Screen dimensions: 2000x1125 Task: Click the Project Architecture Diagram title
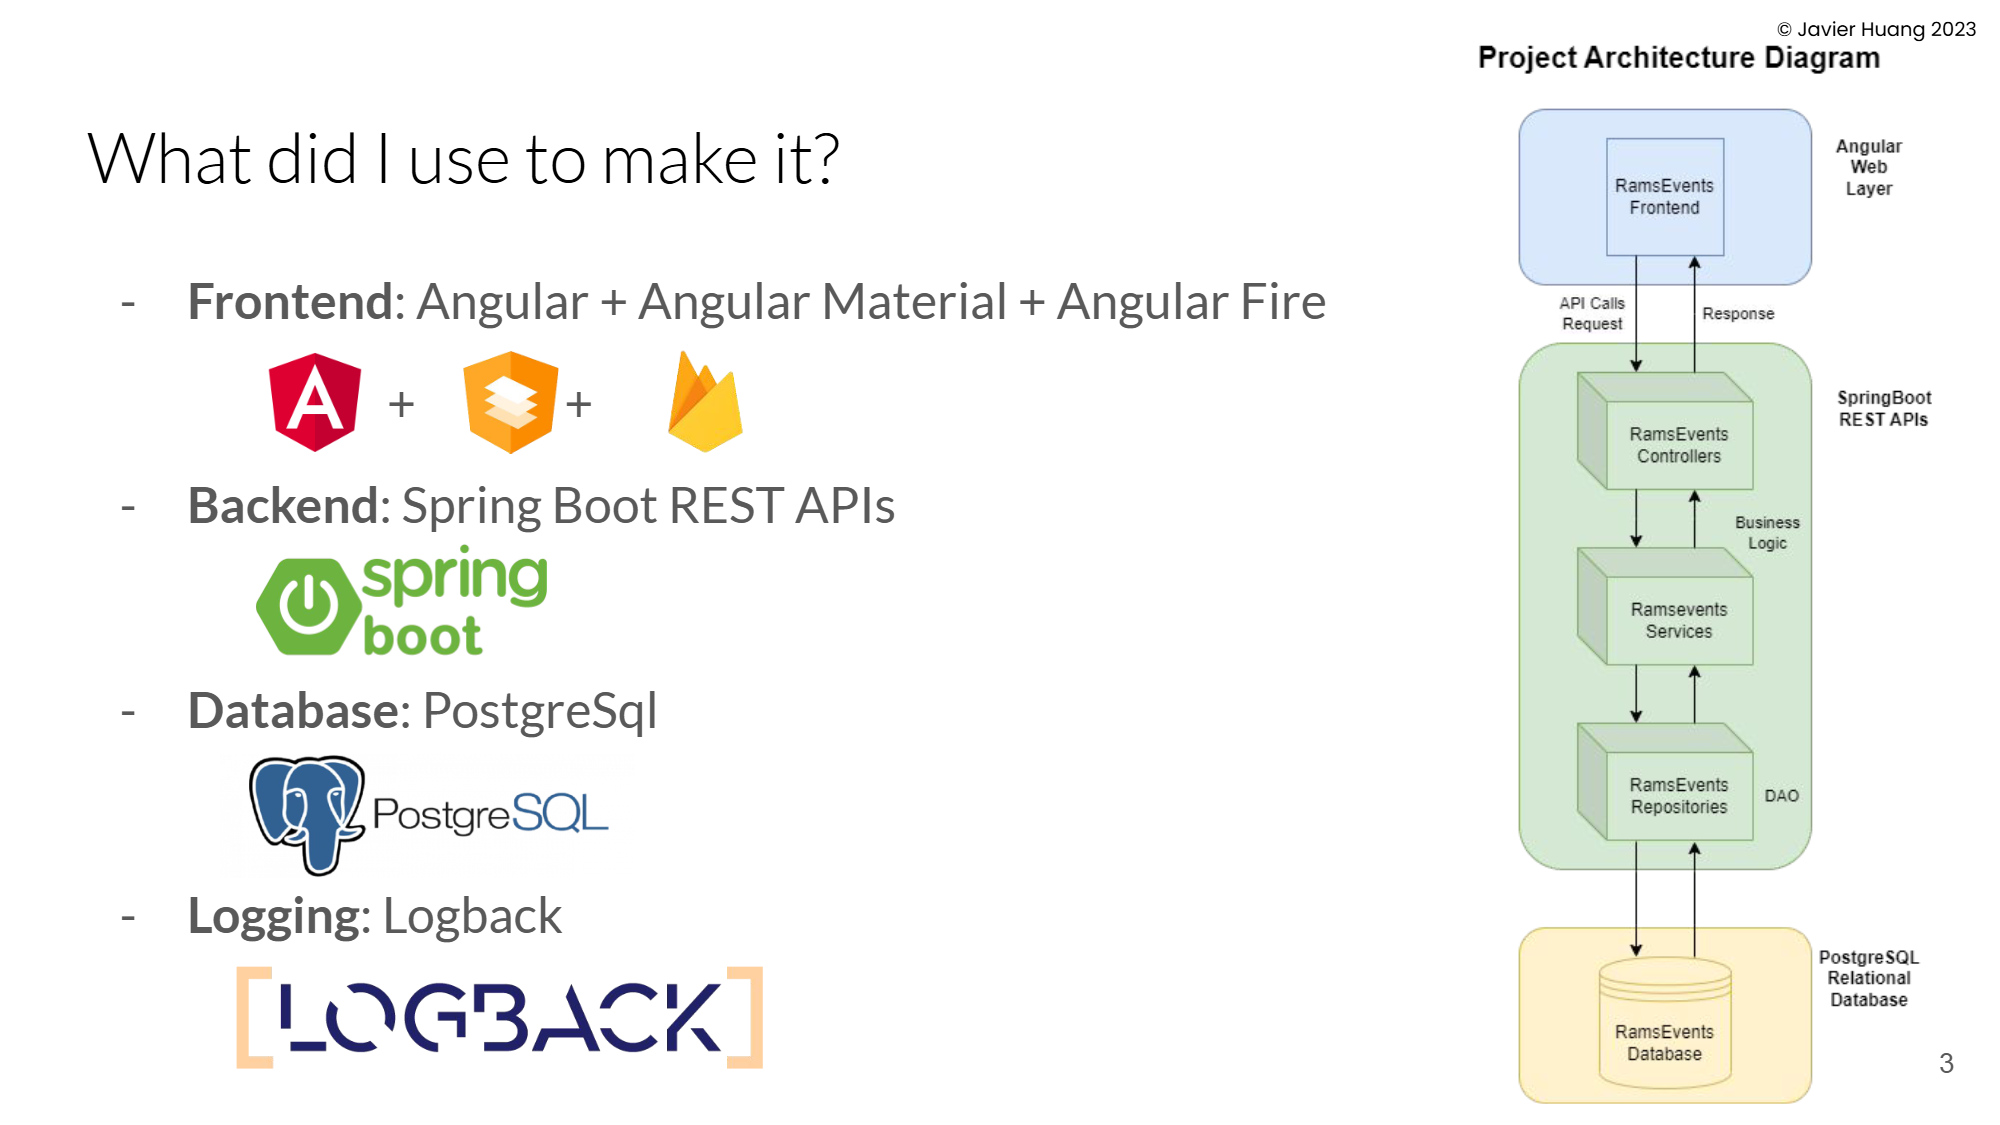(1678, 58)
